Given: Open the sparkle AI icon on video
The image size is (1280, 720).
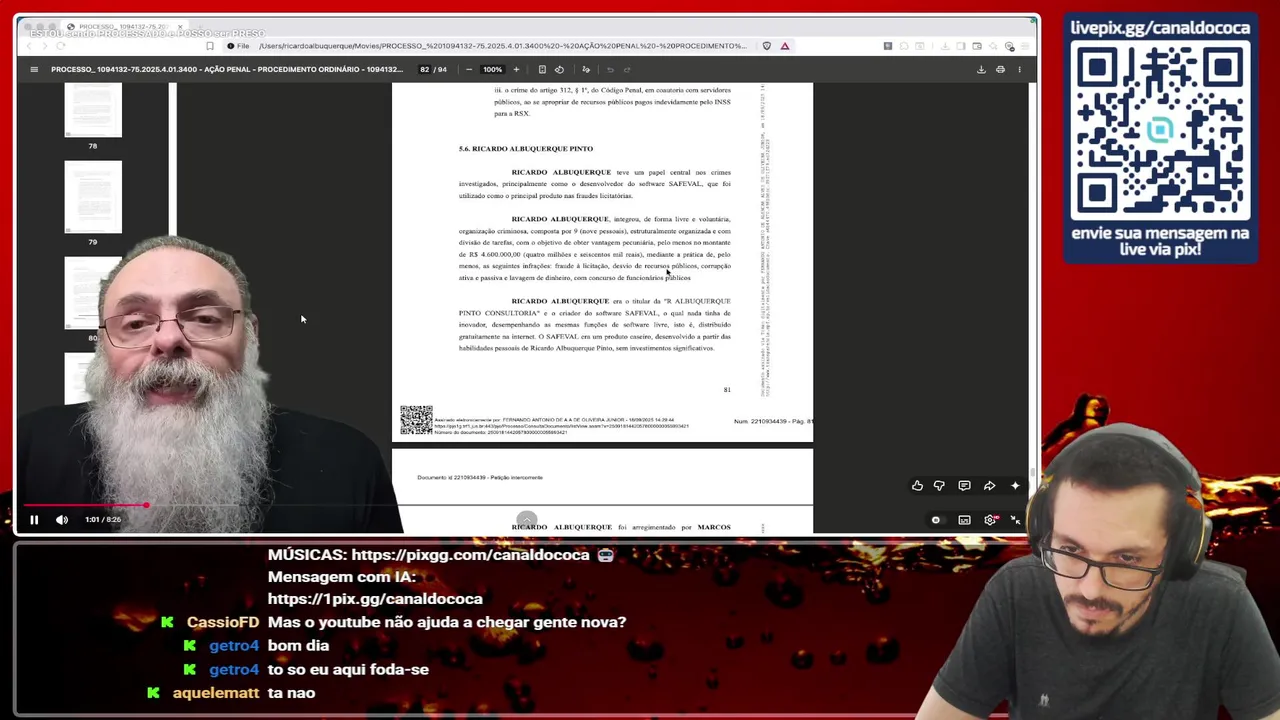Looking at the screenshot, I should click(1015, 486).
